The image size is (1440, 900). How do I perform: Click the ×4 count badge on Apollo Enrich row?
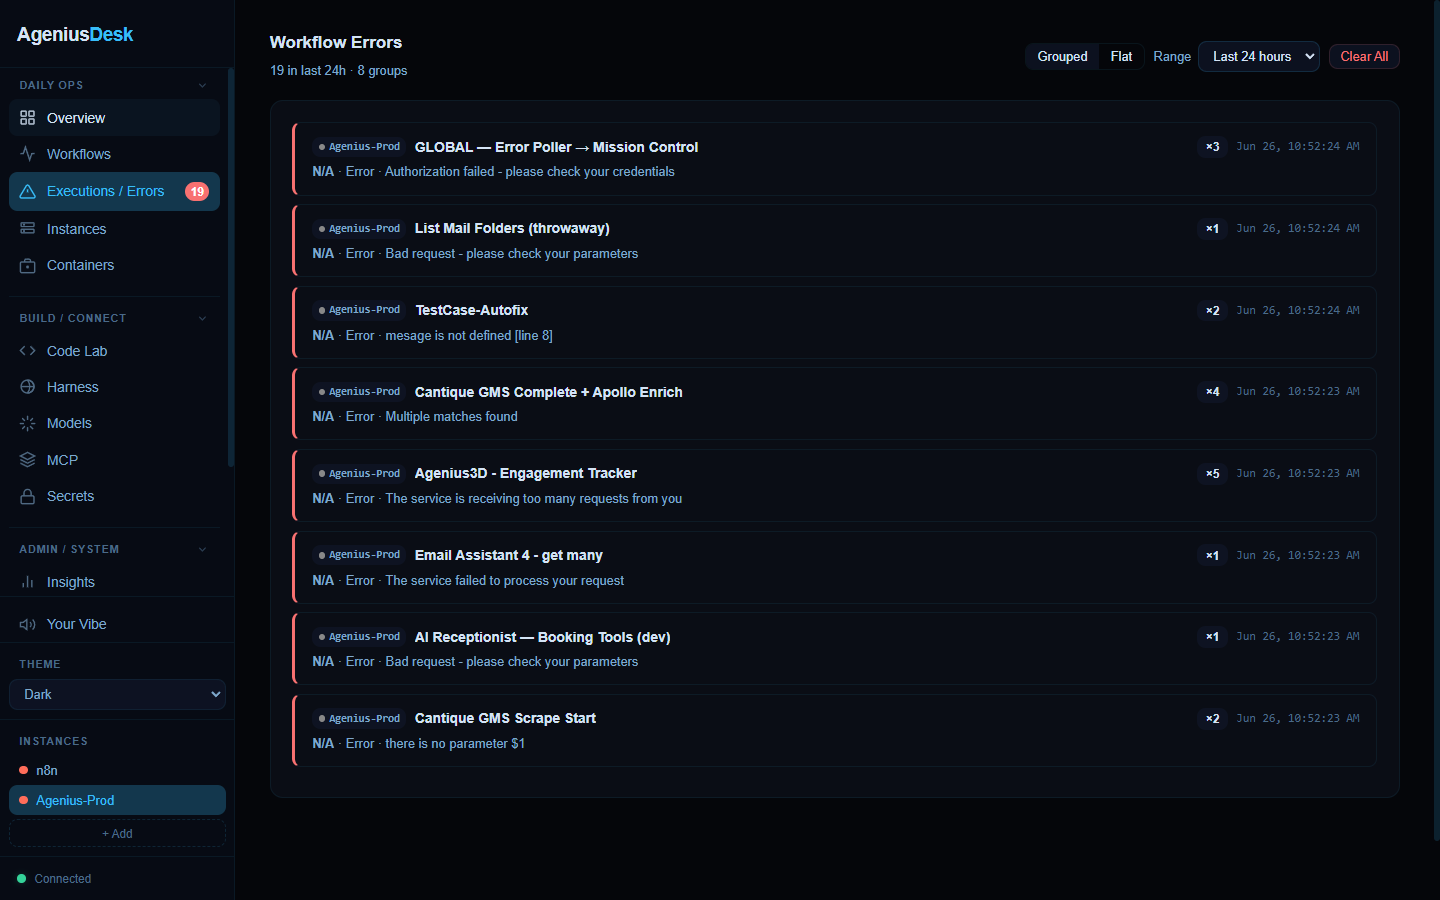(1212, 392)
